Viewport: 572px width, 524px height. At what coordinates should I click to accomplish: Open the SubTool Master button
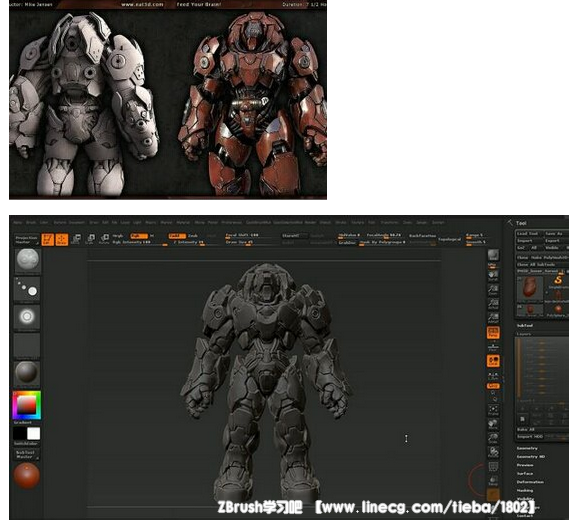pyautogui.click(x=26, y=454)
